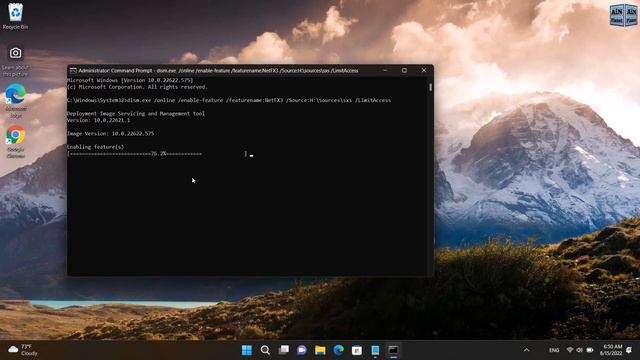Click the Command Prompt title bar icon
The width and height of the screenshot is (640, 360).
pos(73,71)
